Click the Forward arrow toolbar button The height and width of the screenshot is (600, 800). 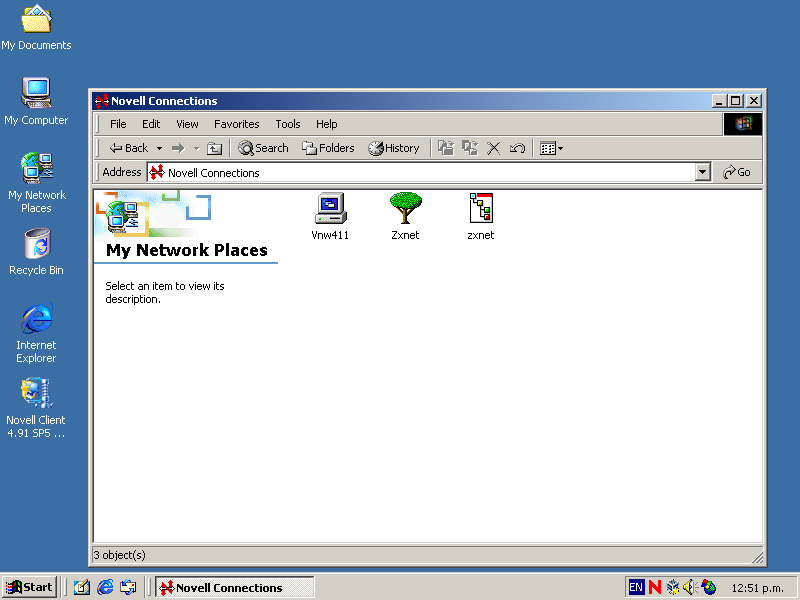point(178,148)
